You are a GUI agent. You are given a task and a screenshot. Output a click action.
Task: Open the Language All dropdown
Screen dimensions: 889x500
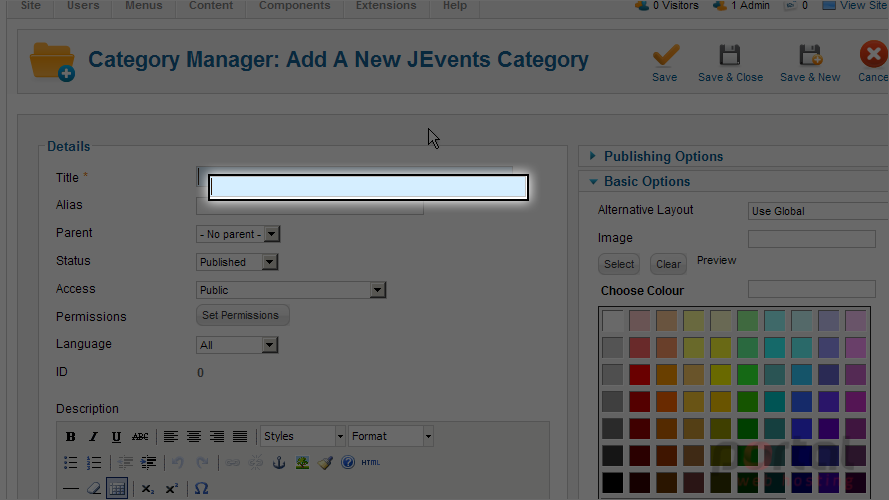237,345
